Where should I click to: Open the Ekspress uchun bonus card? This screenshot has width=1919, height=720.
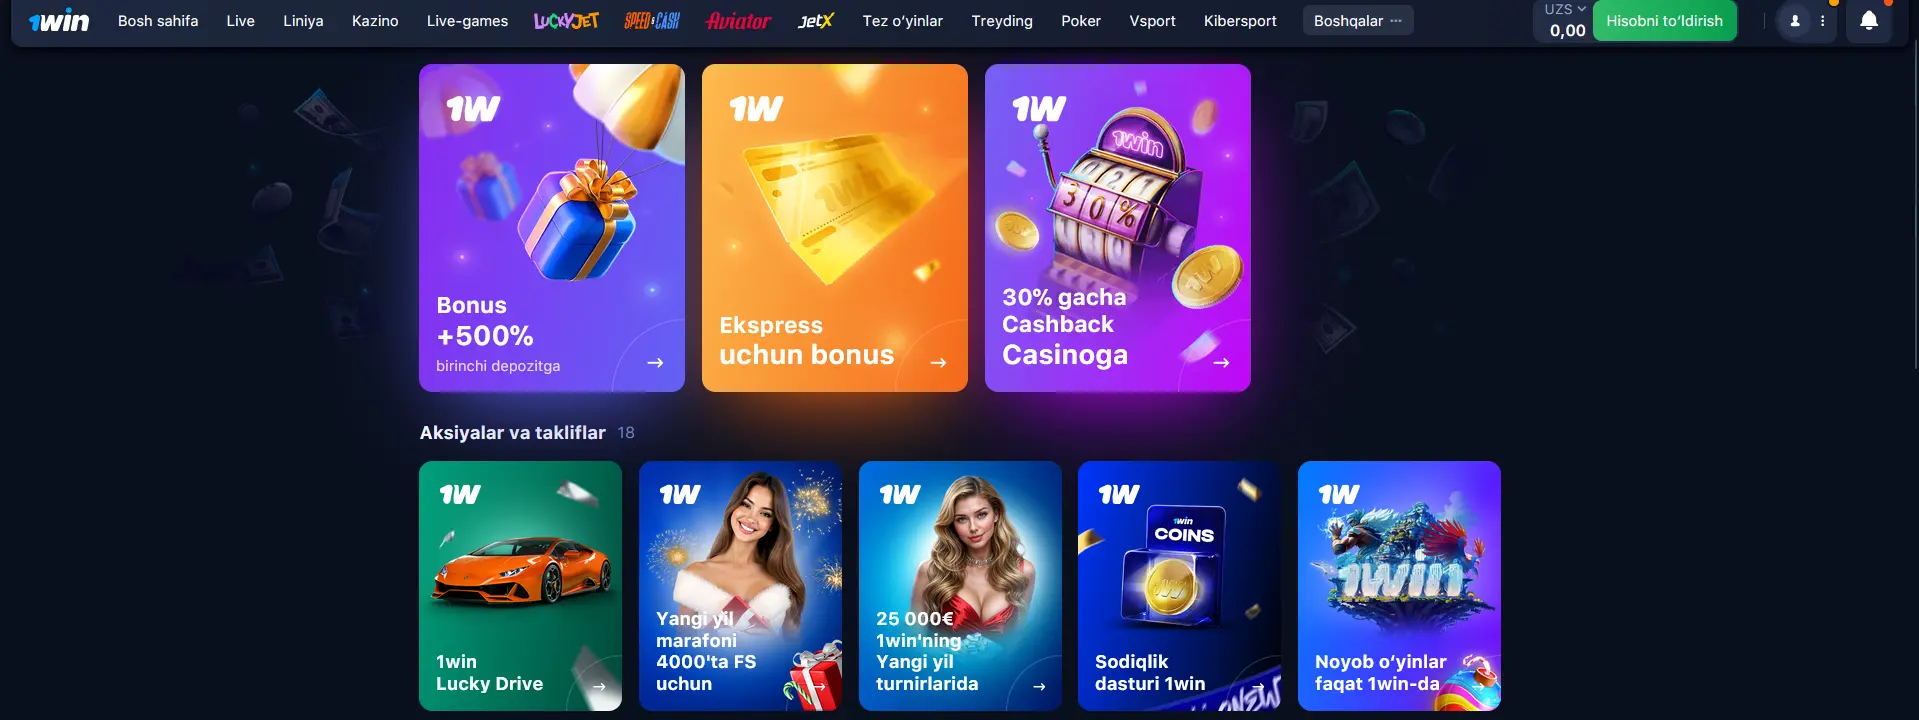pos(835,228)
